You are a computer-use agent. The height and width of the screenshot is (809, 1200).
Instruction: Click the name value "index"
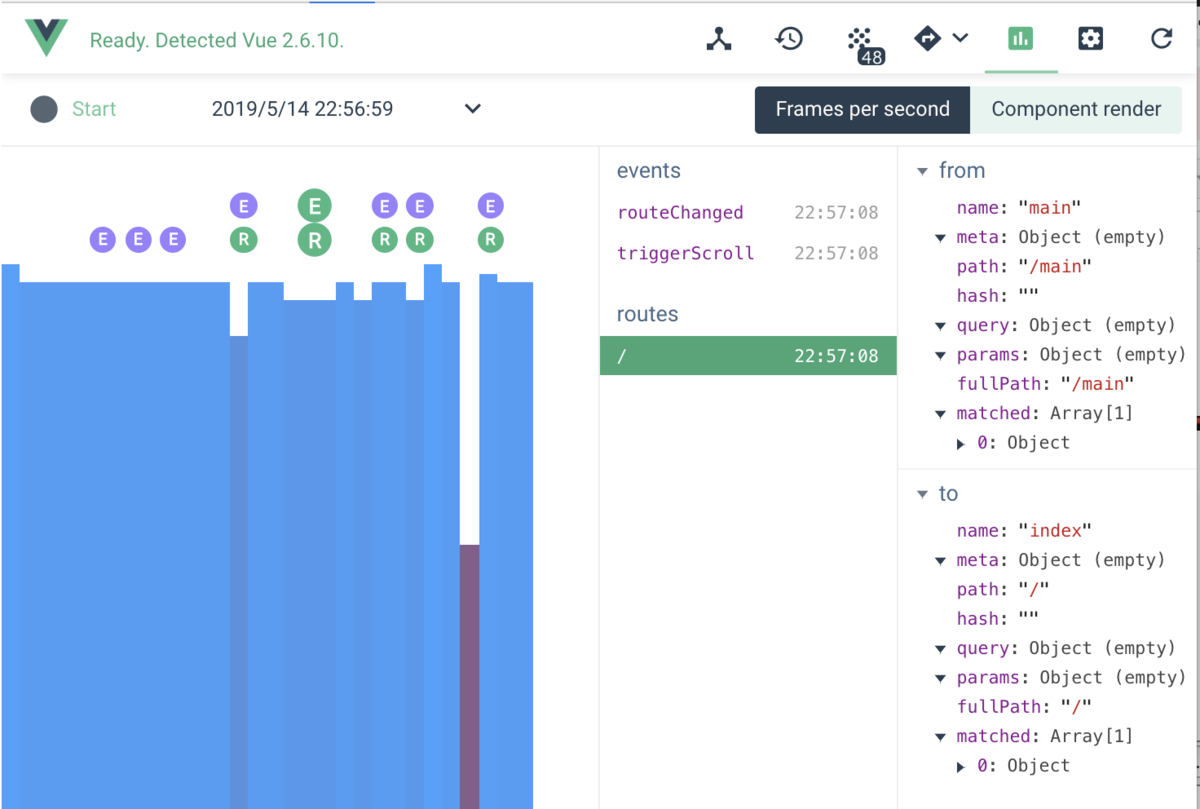(x=1056, y=531)
